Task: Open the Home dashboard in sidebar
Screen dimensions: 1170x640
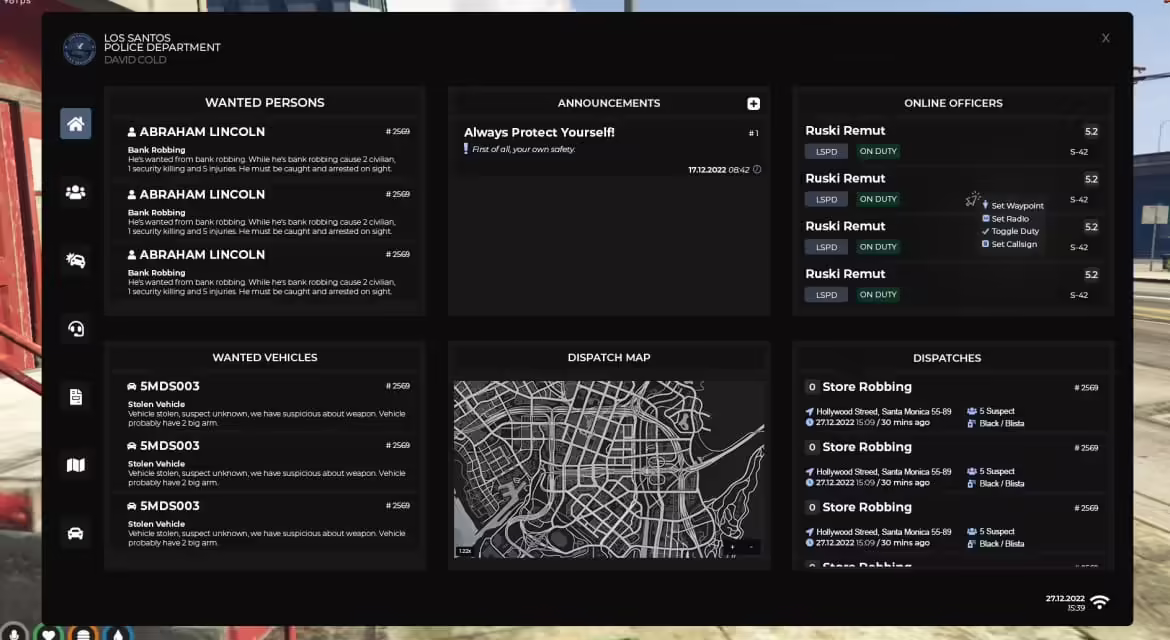Action: (x=76, y=124)
